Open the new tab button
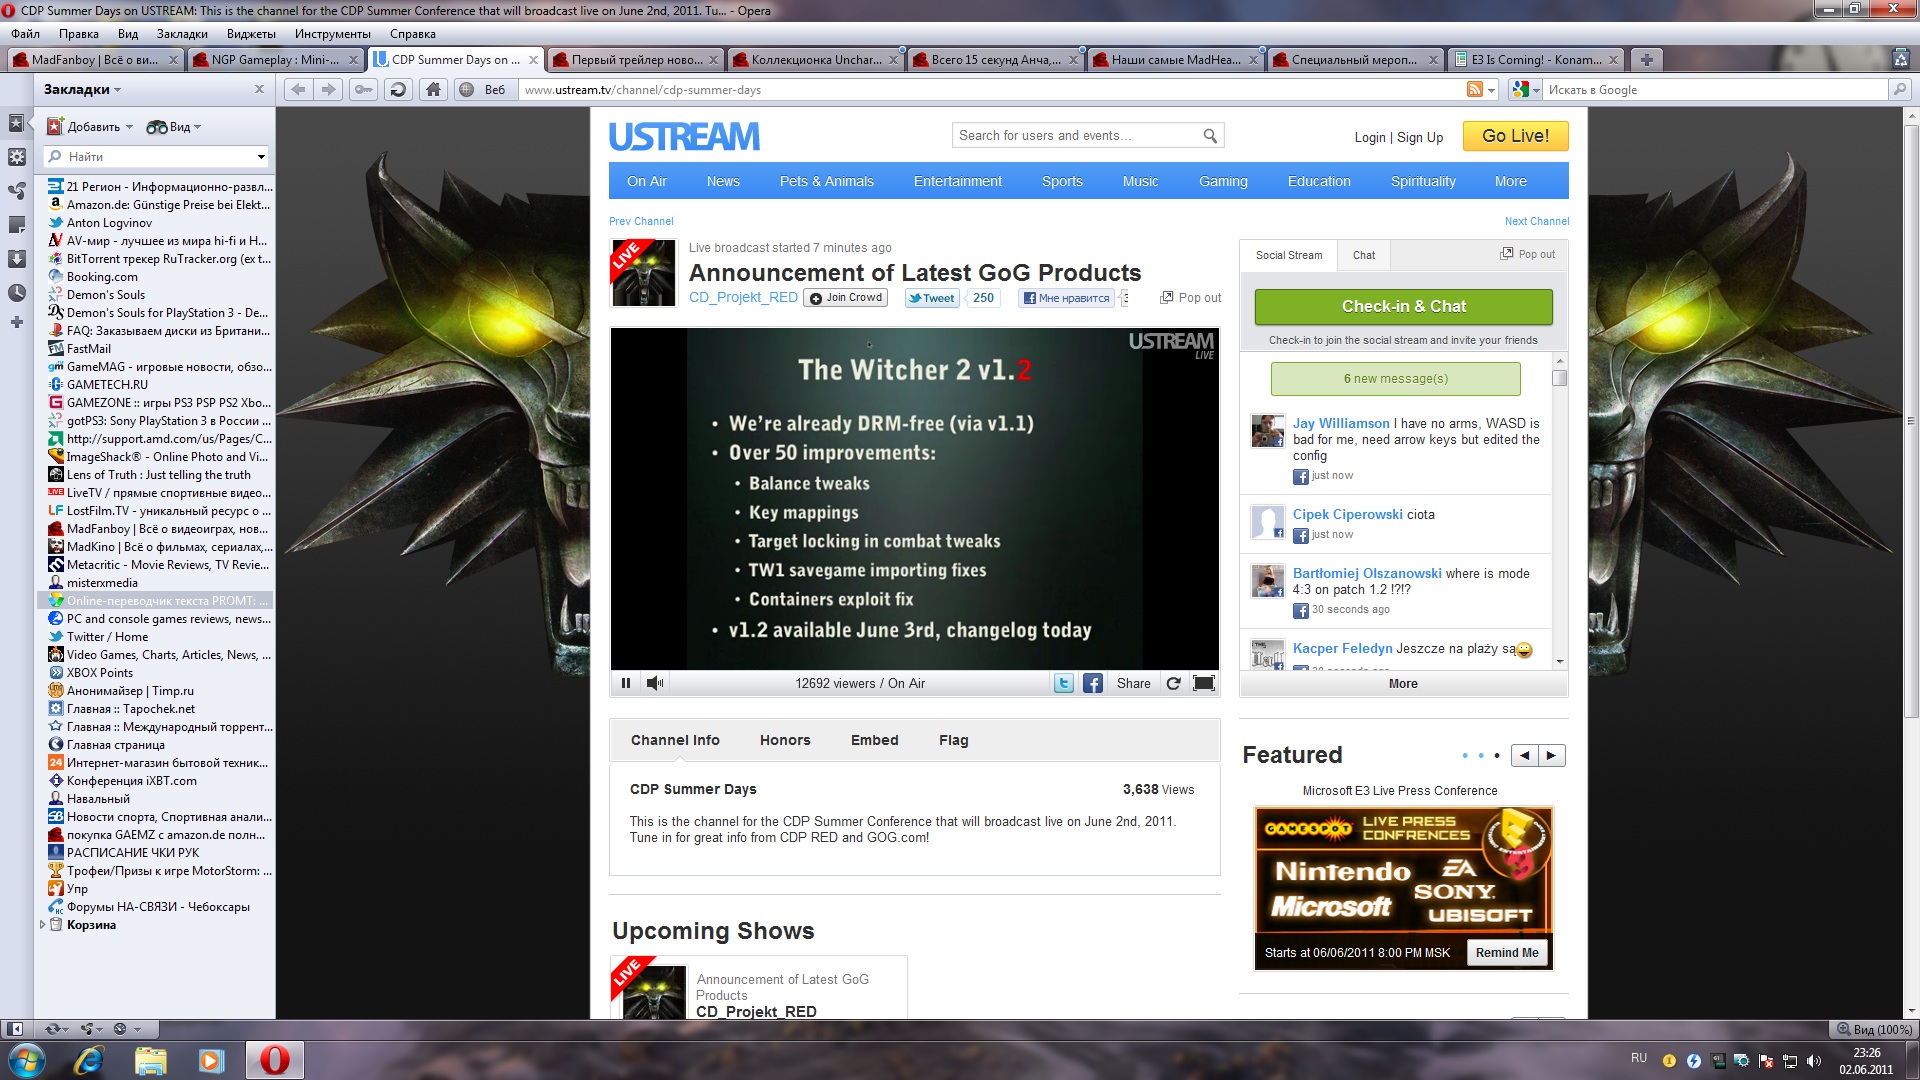 pyautogui.click(x=1646, y=60)
